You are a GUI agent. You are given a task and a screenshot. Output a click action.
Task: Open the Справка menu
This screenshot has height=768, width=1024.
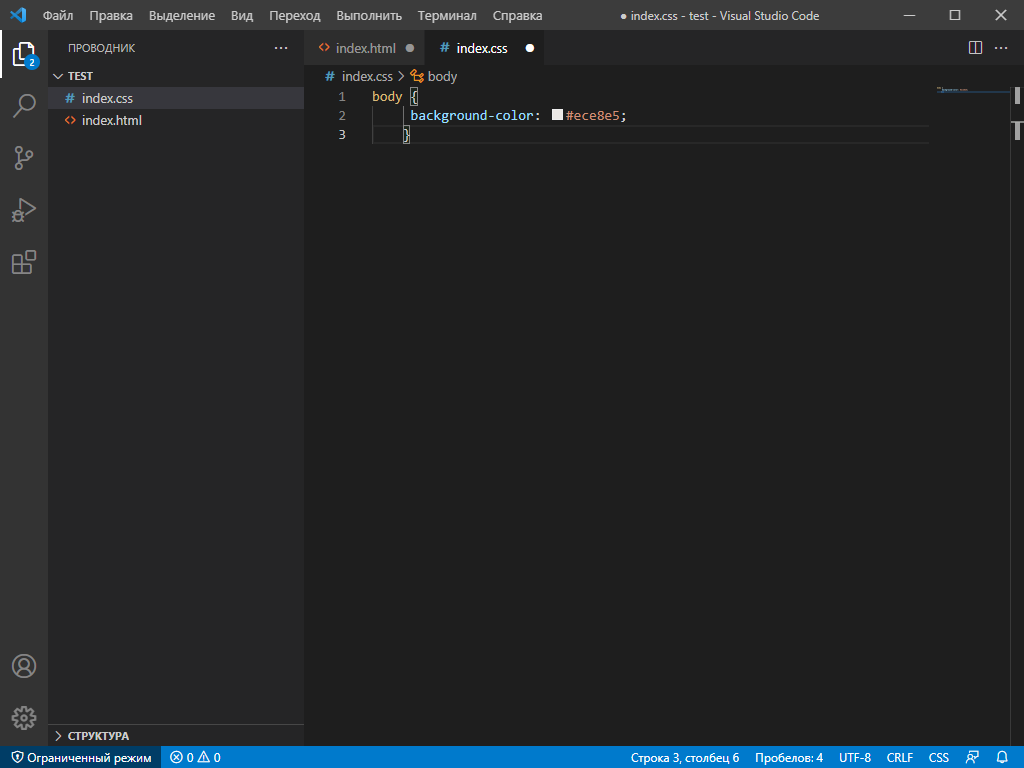[x=517, y=16]
